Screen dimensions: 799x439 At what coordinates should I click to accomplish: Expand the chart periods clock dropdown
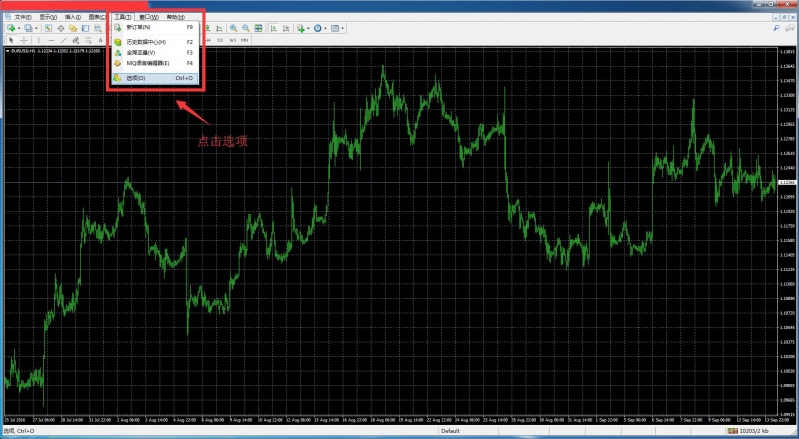tap(326, 28)
